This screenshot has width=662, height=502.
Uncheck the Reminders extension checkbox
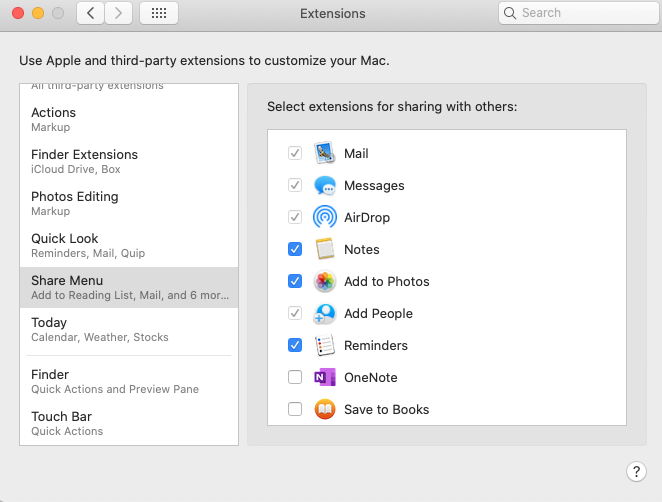(x=295, y=345)
